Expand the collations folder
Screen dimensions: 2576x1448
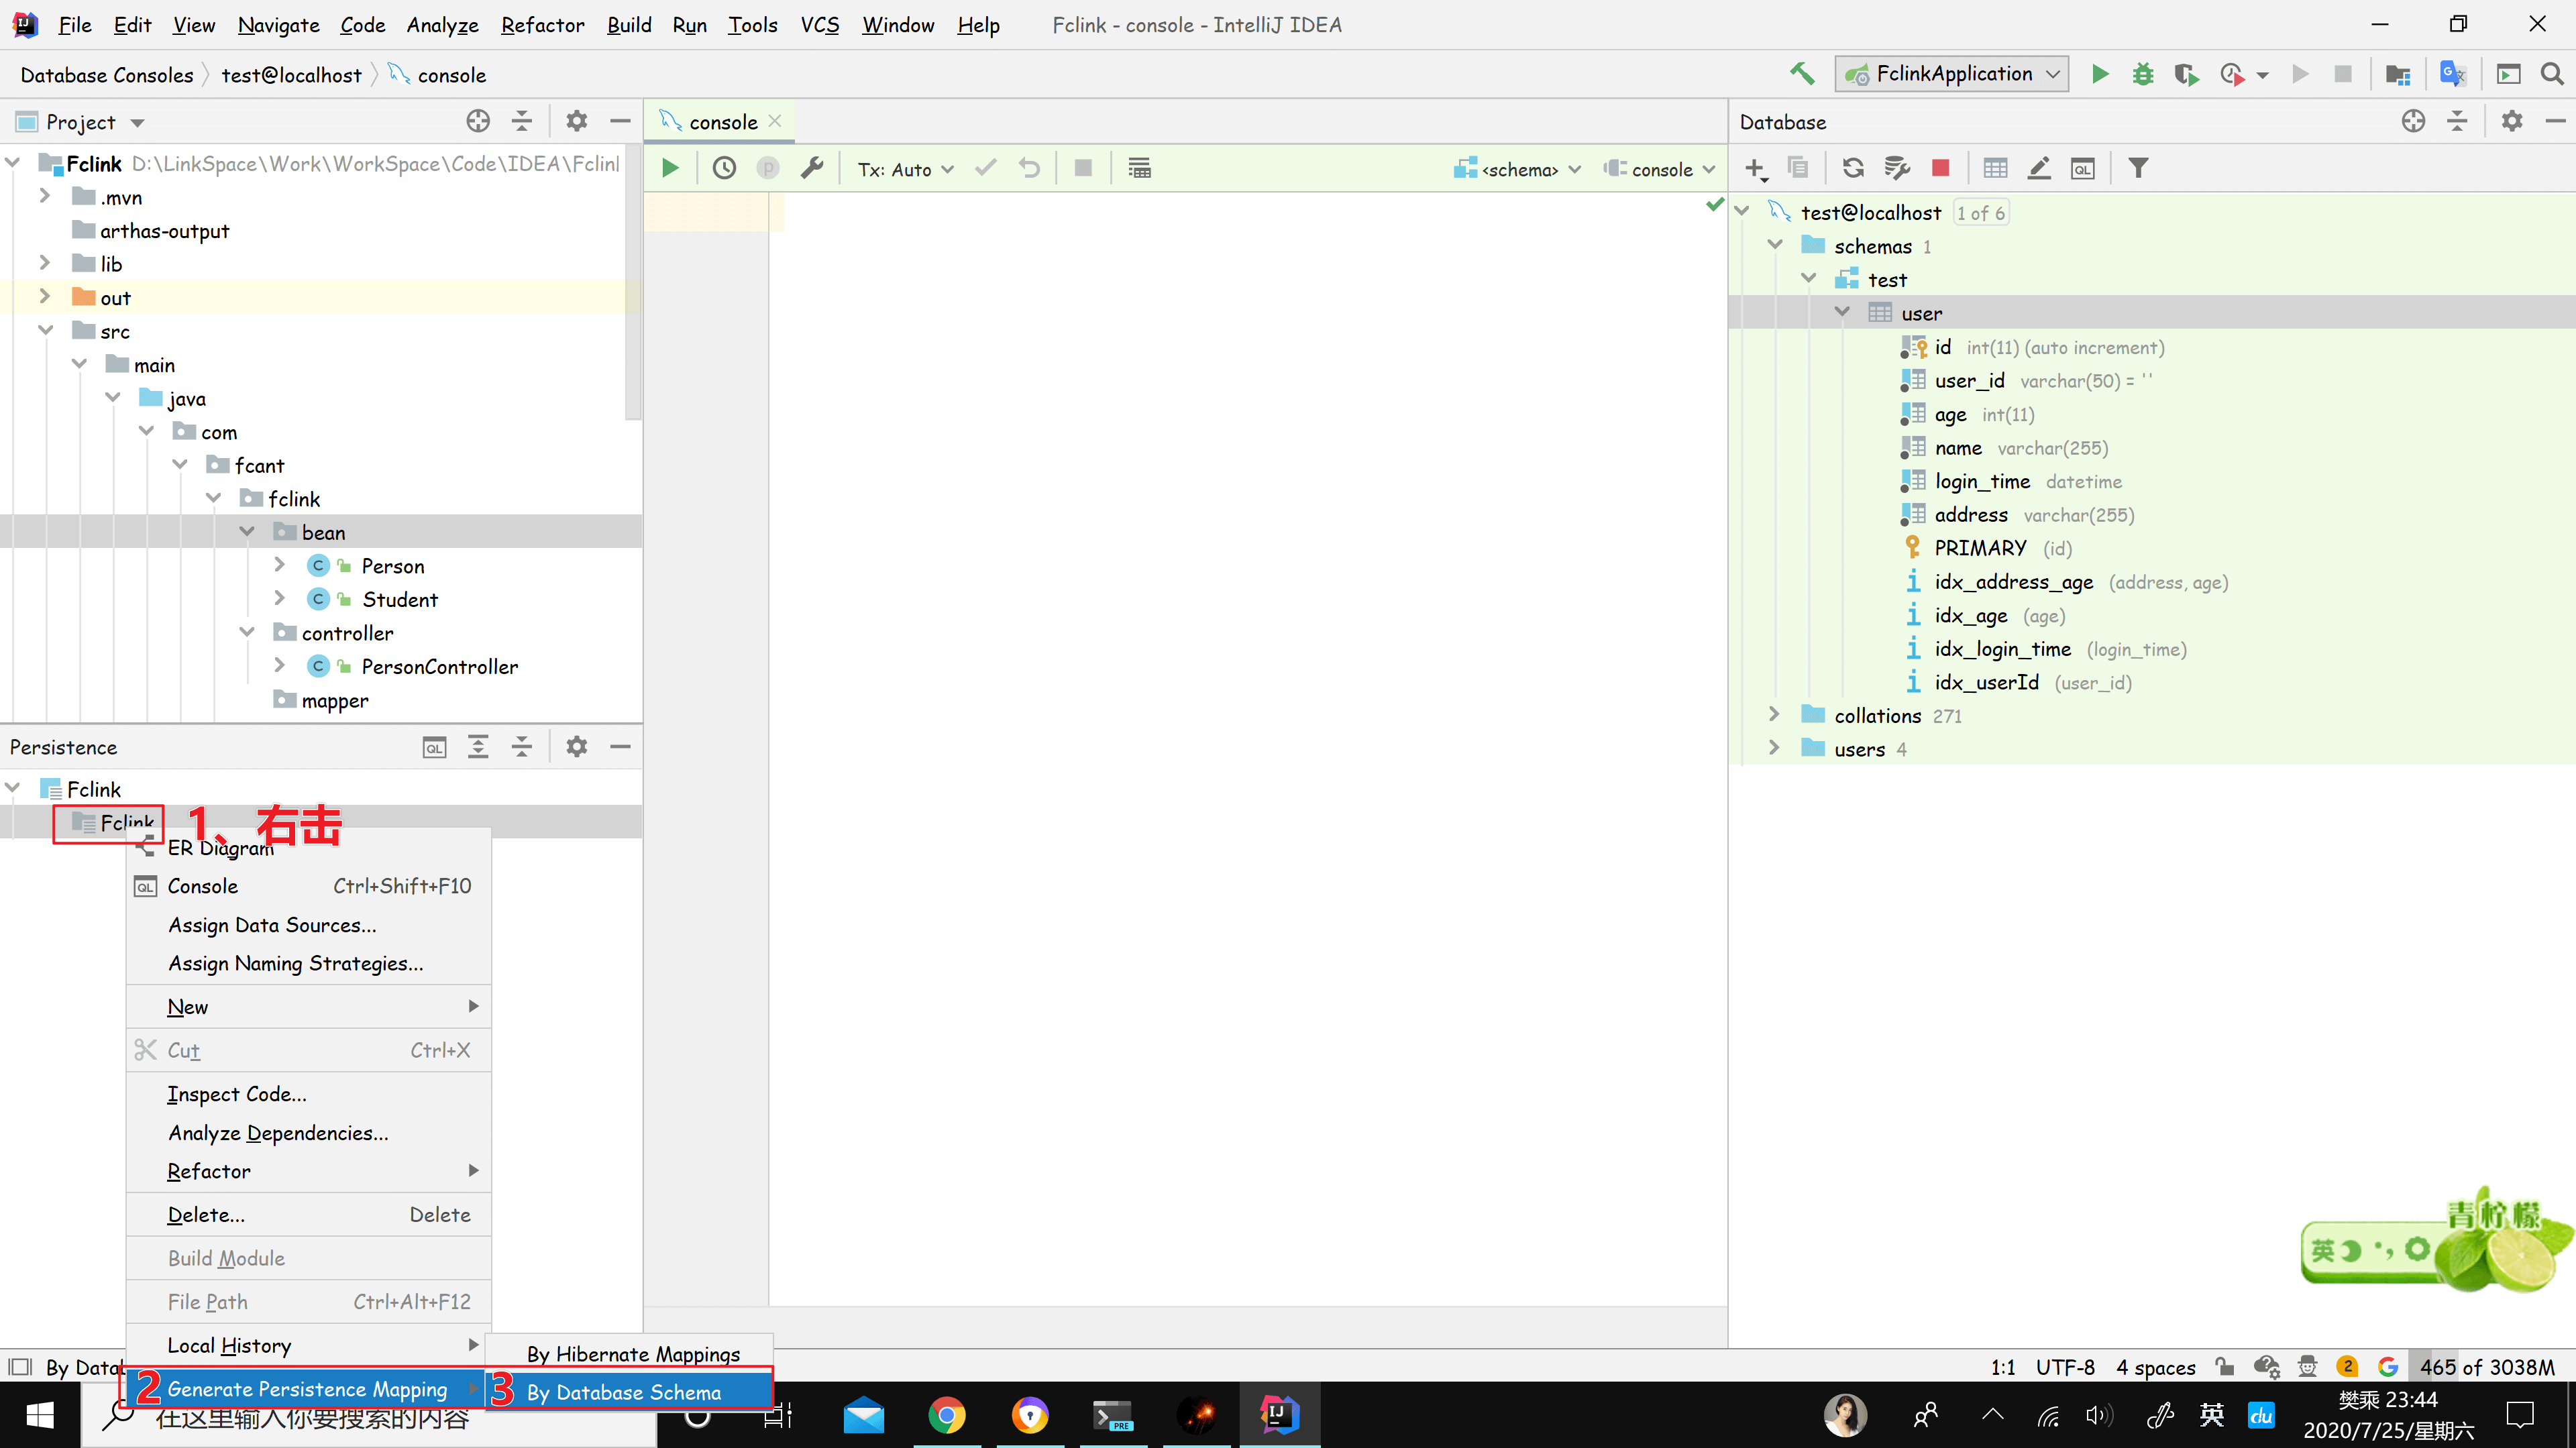point(1774,714)
